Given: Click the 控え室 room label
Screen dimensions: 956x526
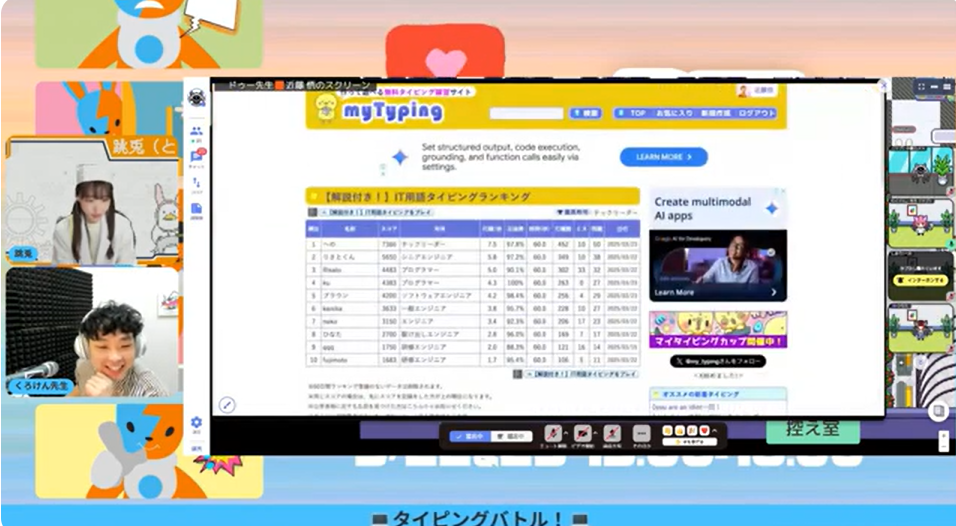Looking at the screenshot, I should tap(813, 428).
